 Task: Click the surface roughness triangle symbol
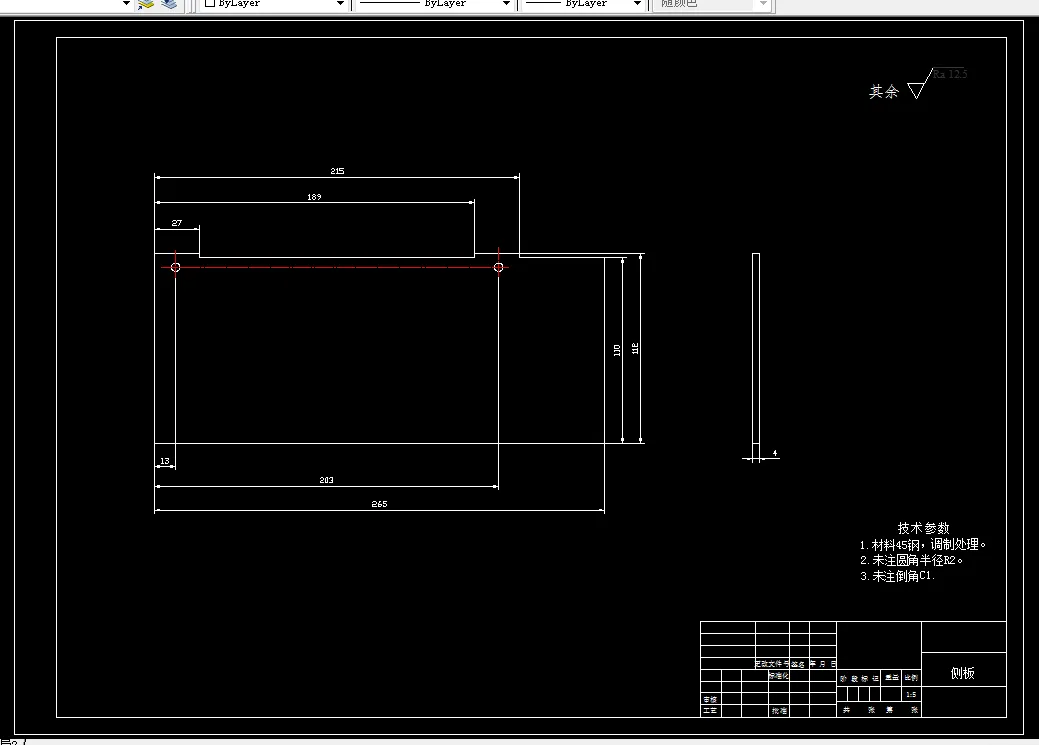(917, 89)
